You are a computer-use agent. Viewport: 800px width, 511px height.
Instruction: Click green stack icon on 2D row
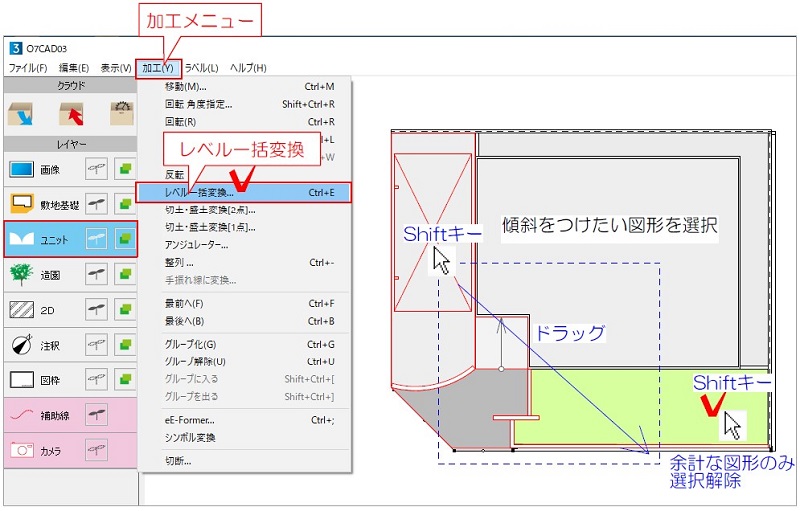[x=124, y=310]
